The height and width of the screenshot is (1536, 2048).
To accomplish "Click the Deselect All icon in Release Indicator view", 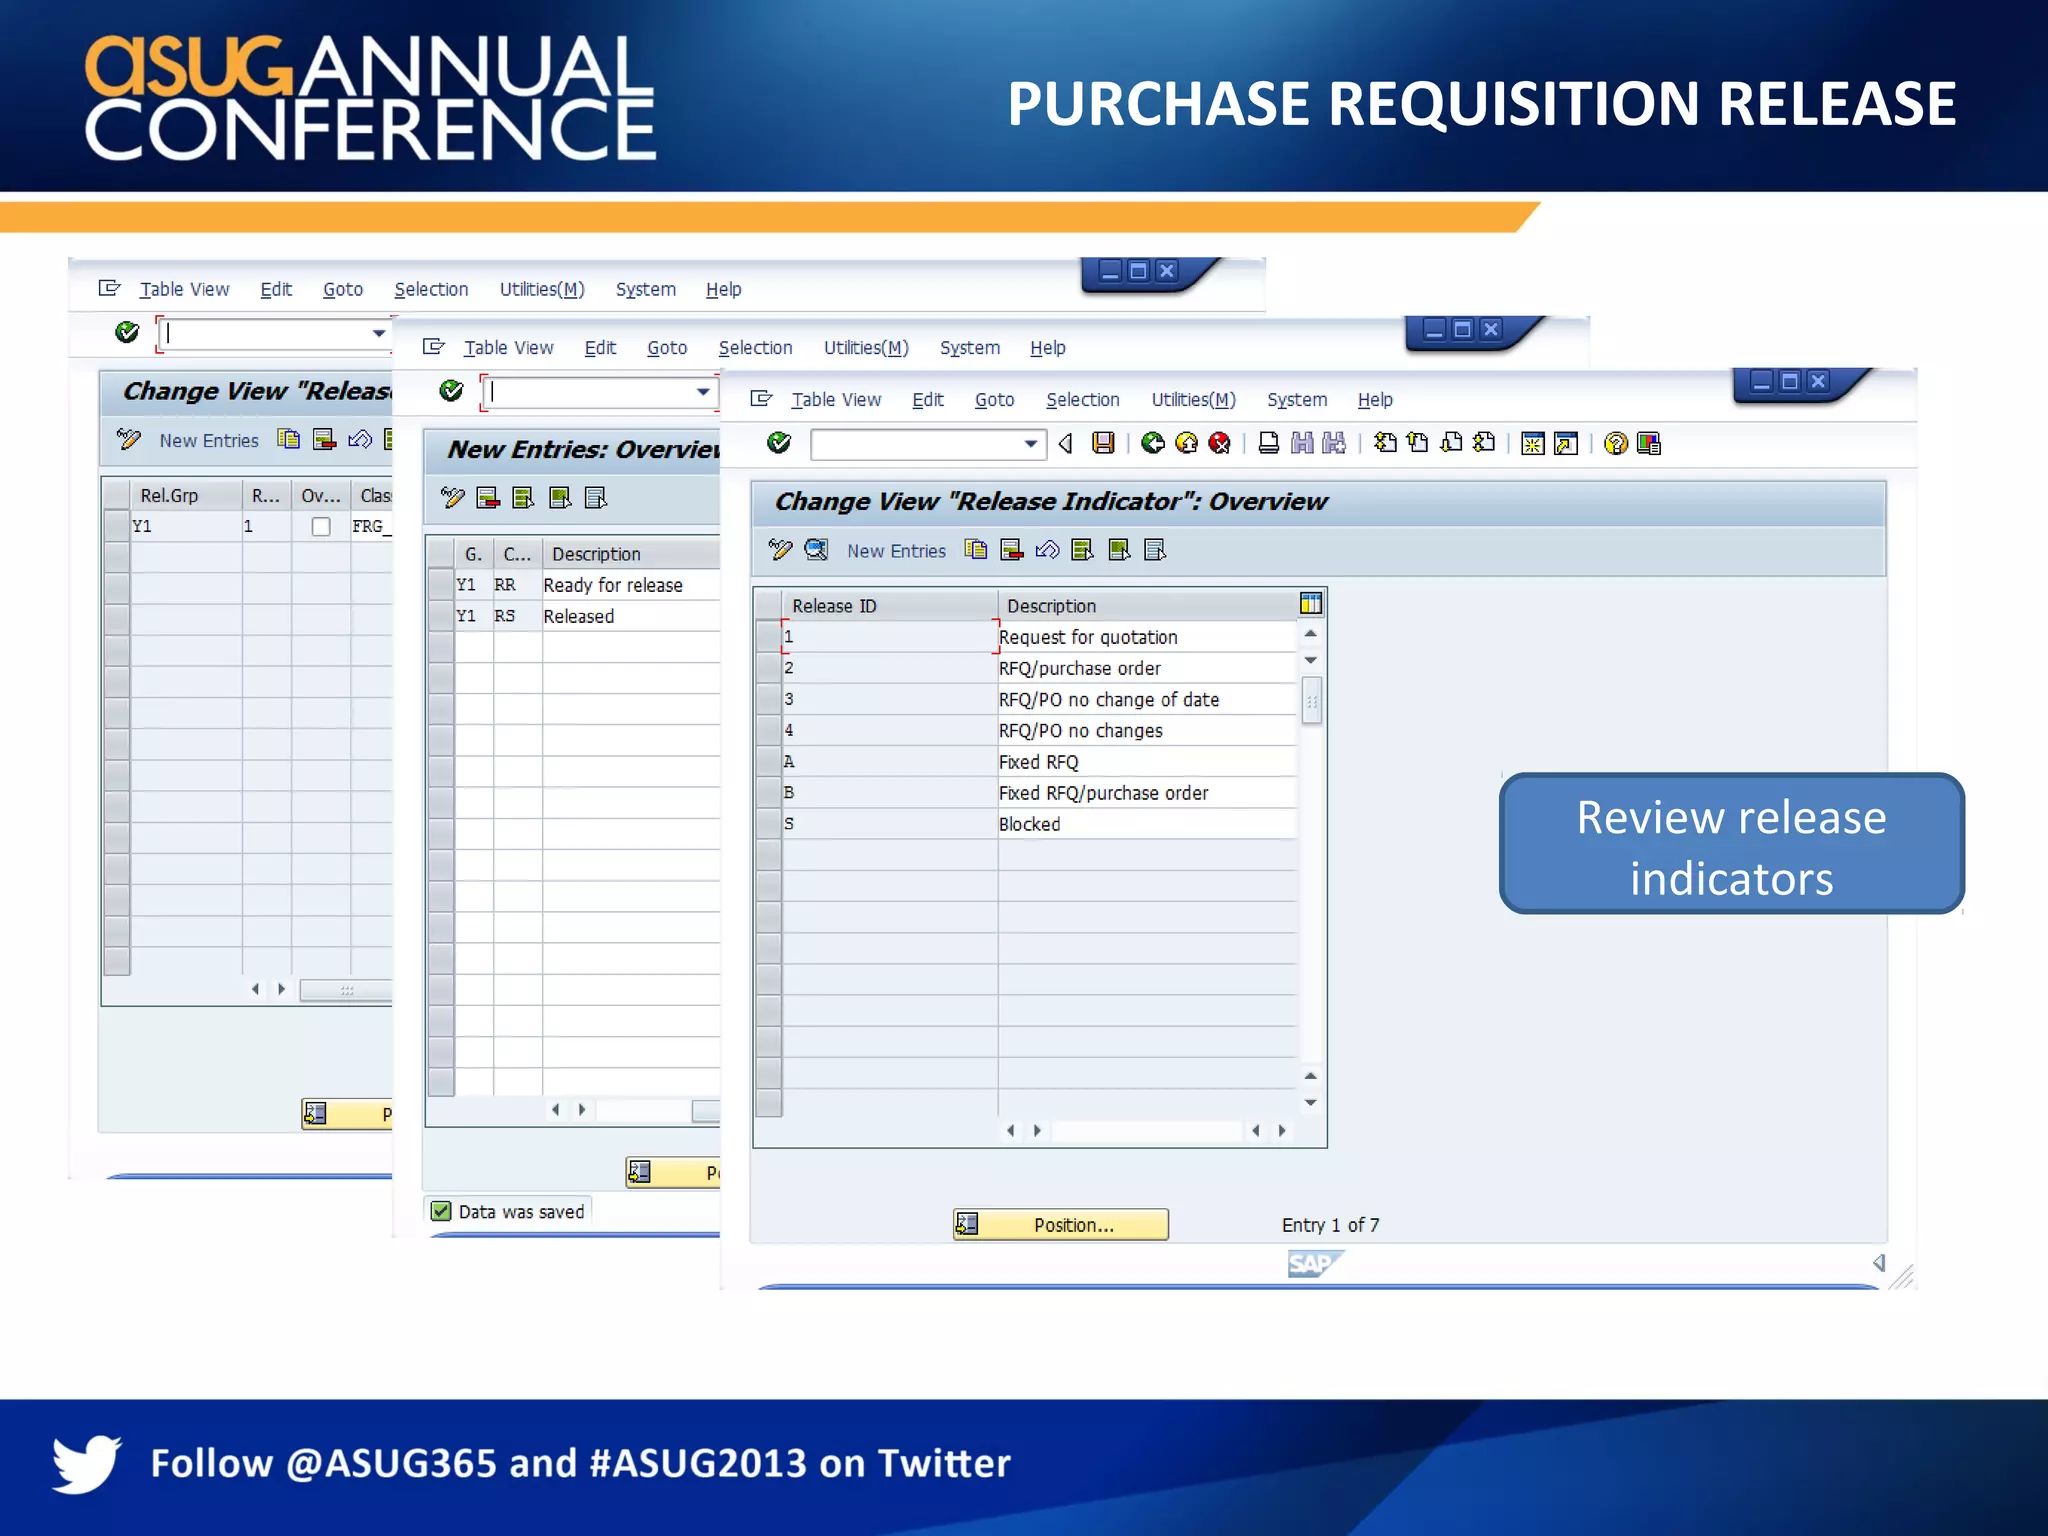I will (x=1155, y=550).
